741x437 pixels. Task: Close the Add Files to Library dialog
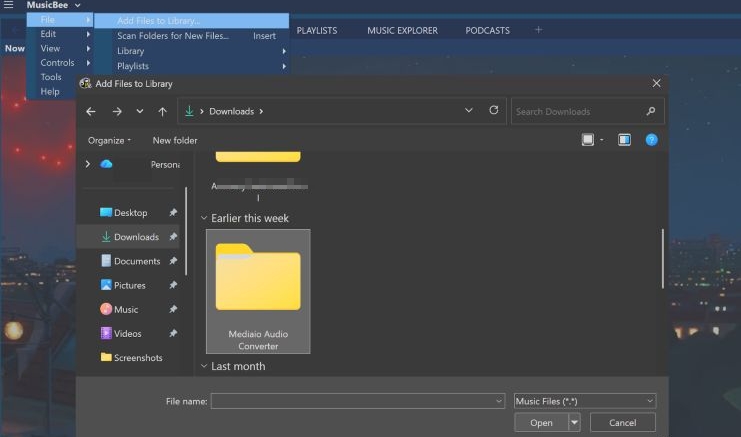[x=656, y=83]
